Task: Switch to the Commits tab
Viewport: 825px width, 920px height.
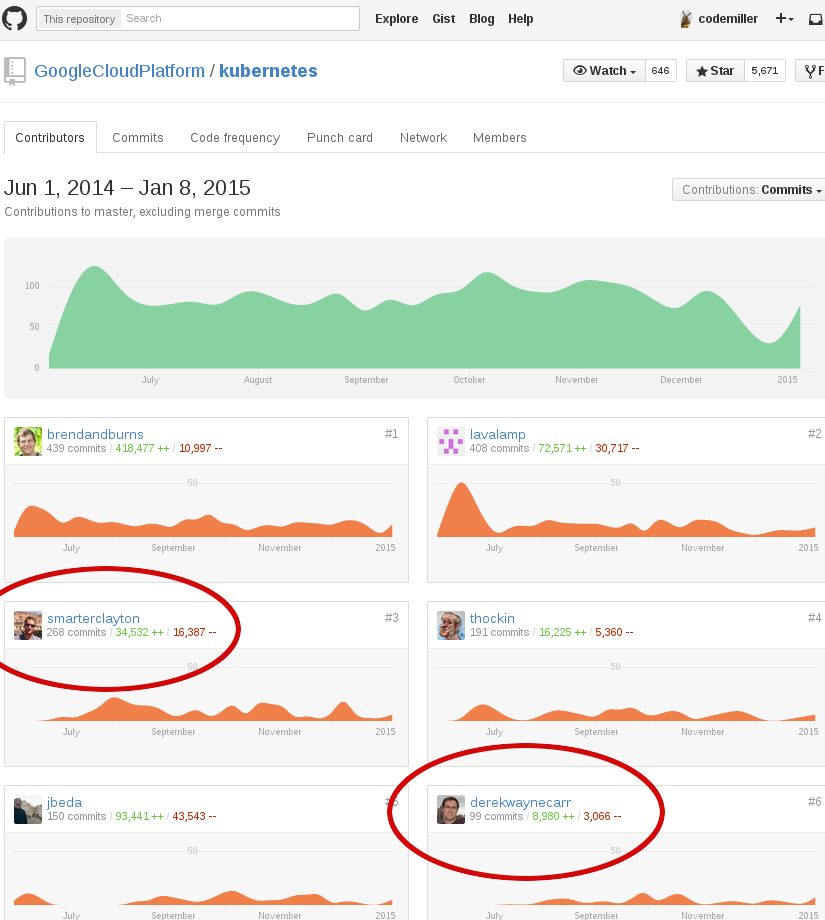Action: tap(138, 138)
